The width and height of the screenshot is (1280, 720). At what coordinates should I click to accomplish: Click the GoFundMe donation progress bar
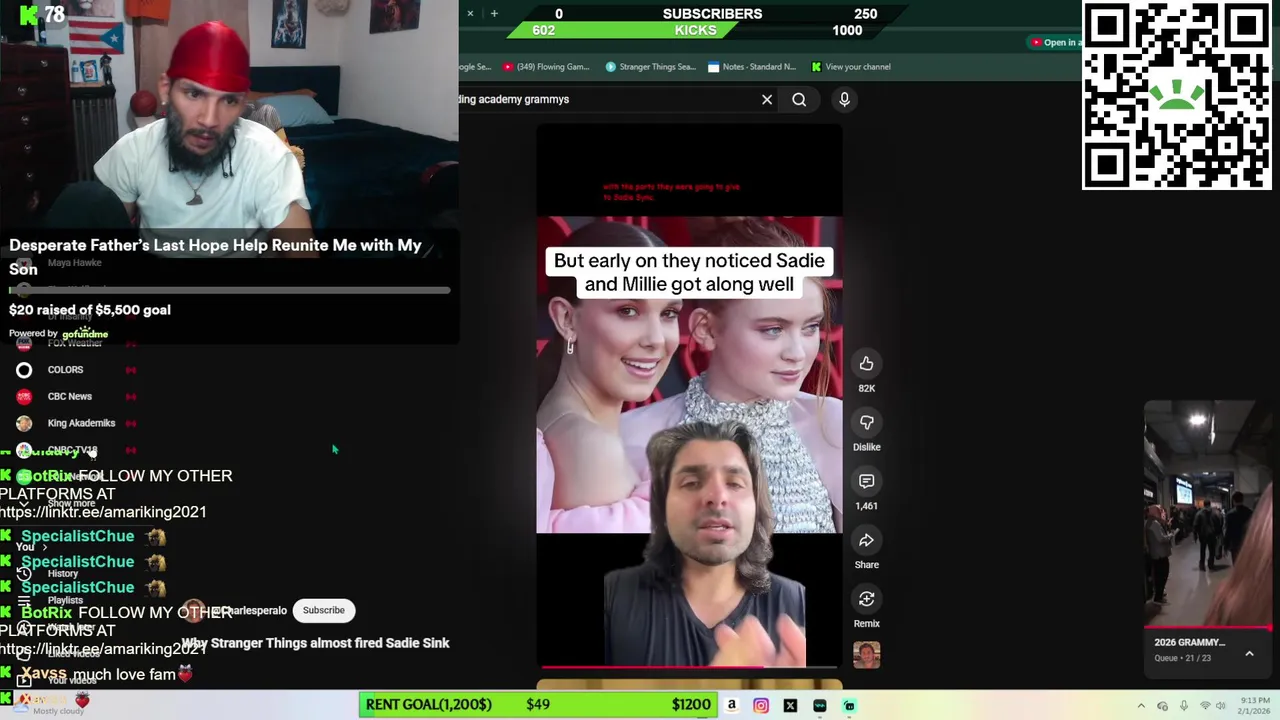pos(230,291)
